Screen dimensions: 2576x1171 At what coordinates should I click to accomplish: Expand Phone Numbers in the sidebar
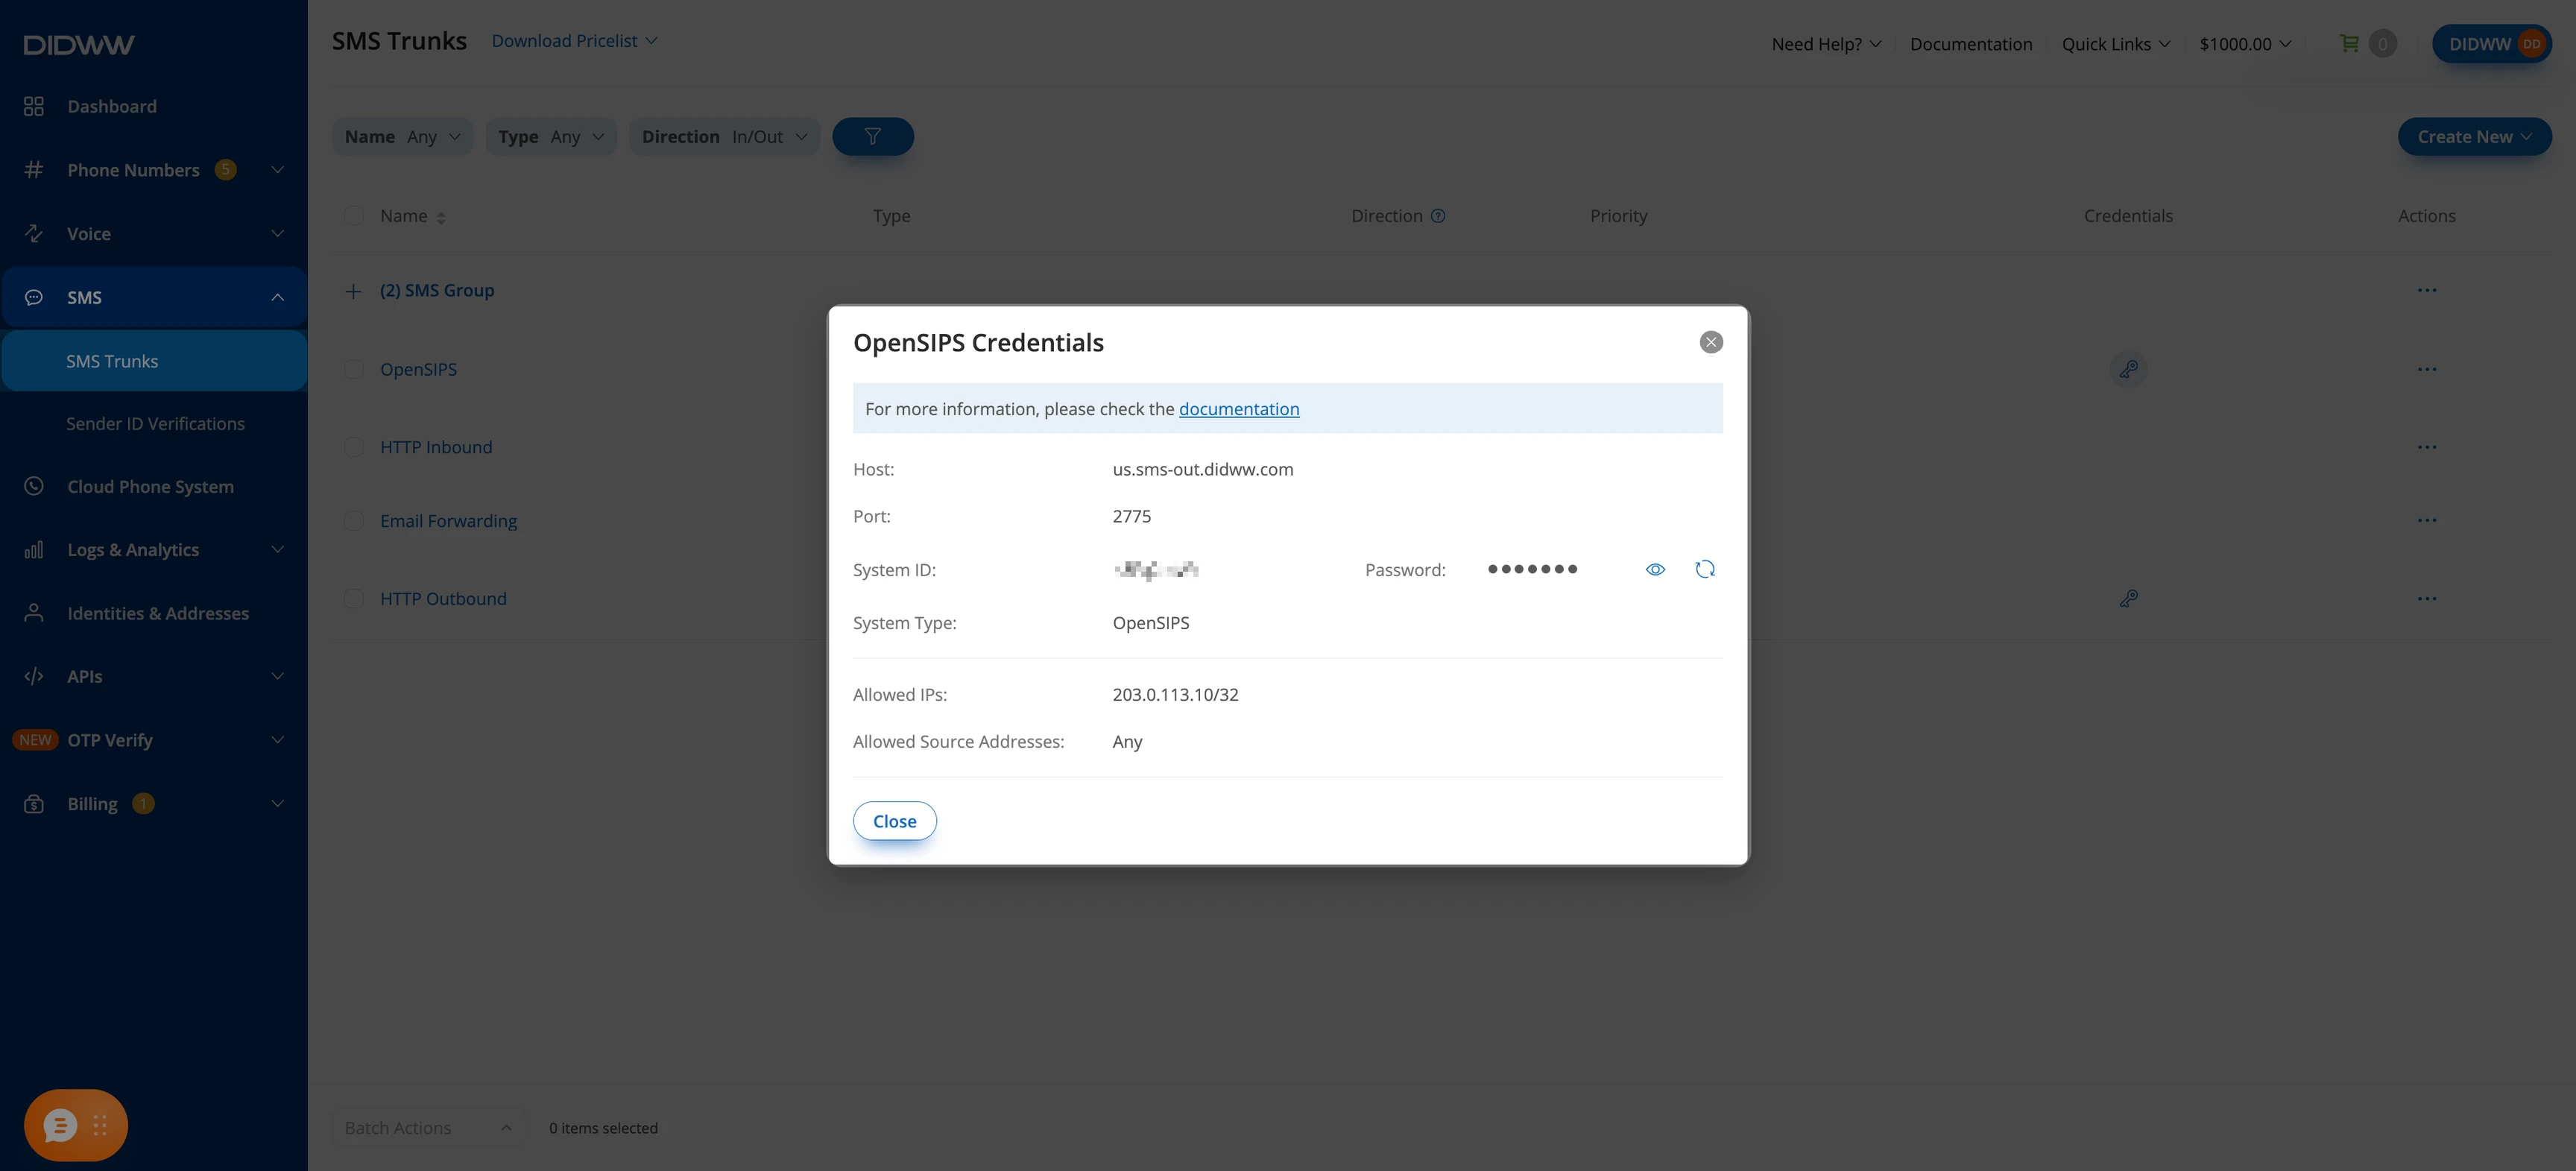pyautogui.click(x=154, y=170)
